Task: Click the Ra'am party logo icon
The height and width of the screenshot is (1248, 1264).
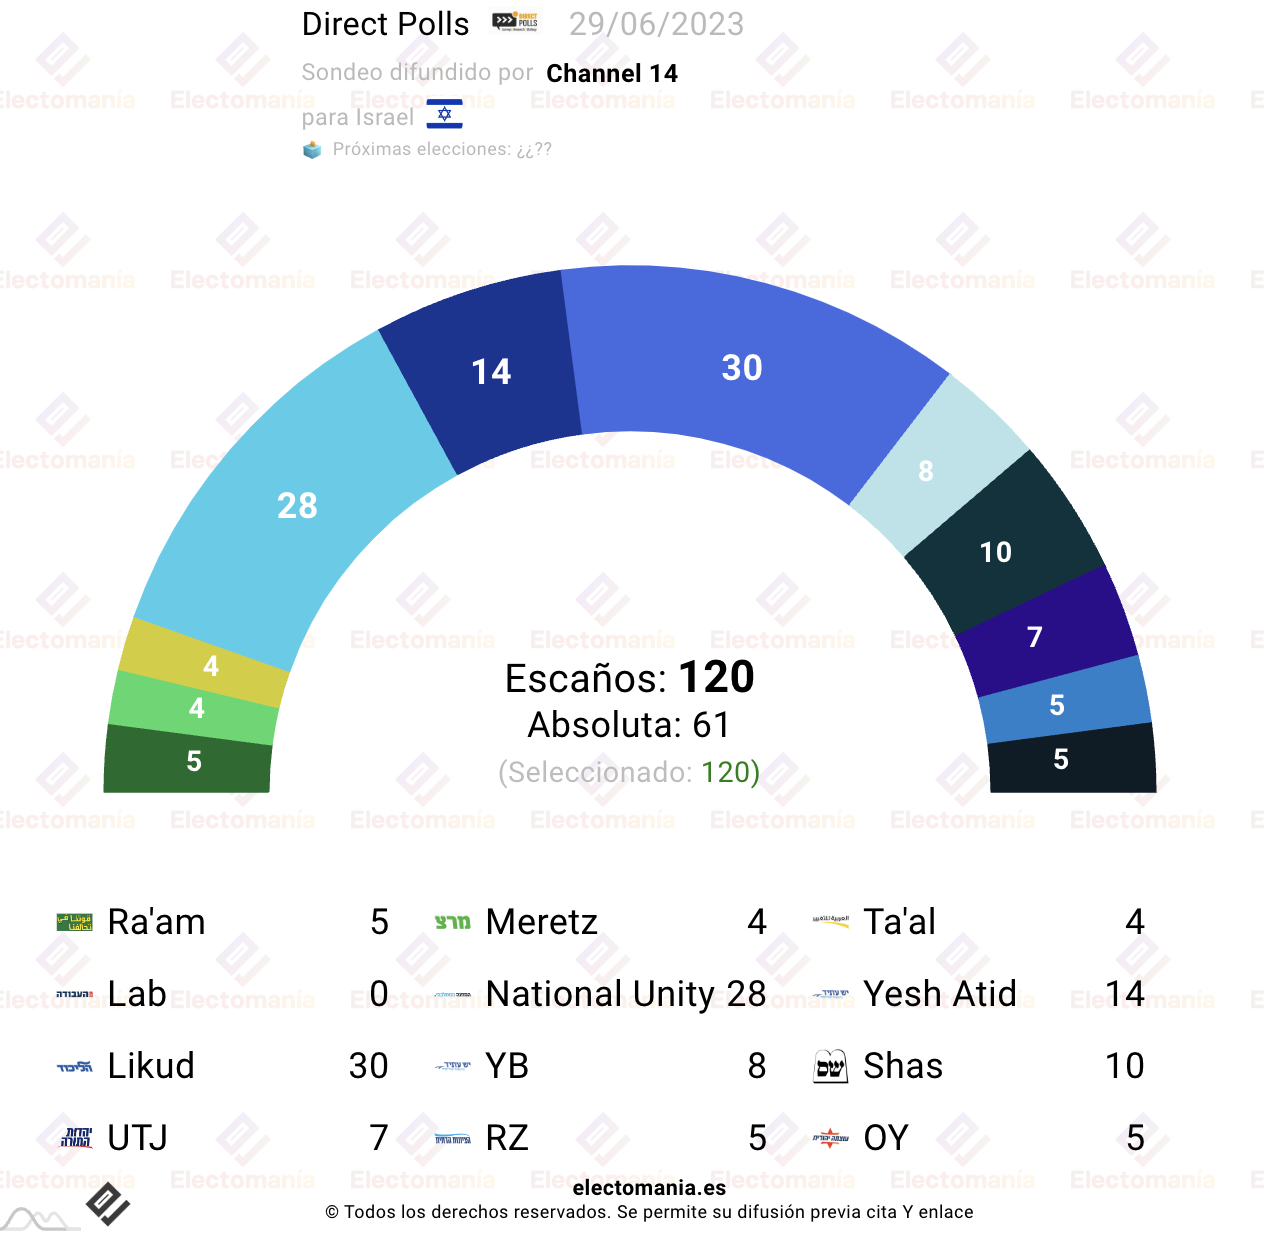Action: coord(75,922)
